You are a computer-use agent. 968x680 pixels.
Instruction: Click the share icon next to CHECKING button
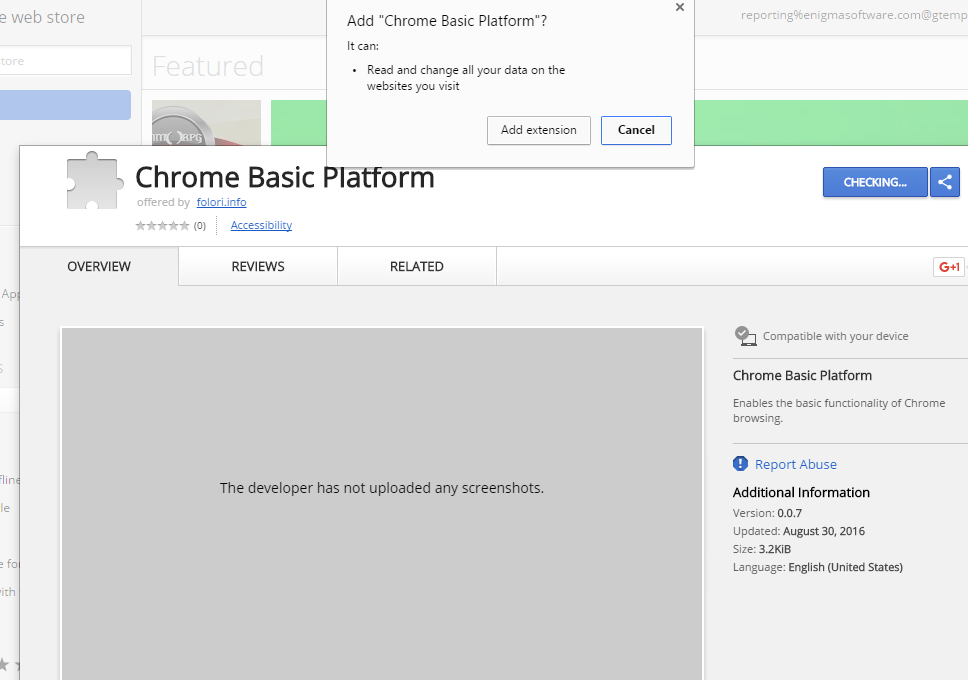[x=945, y=182]
